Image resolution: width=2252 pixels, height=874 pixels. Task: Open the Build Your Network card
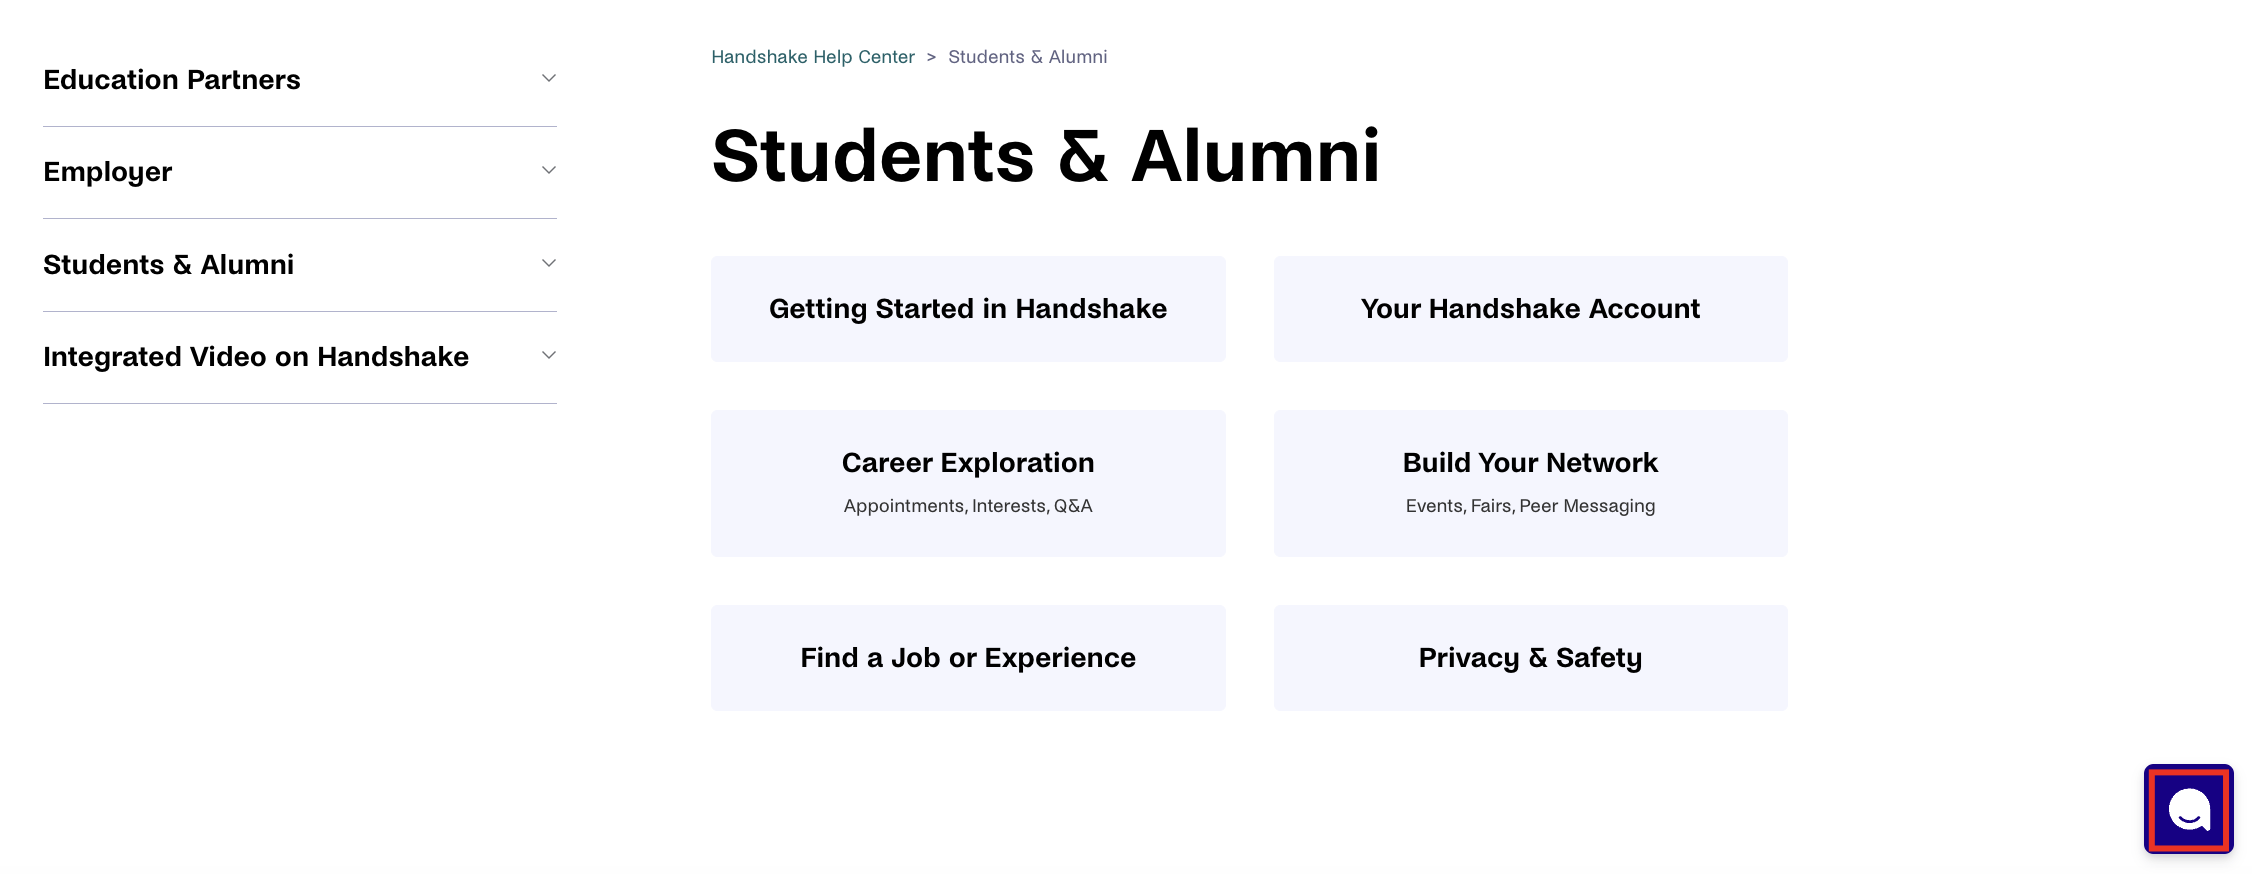click(x=1531, y=483)
